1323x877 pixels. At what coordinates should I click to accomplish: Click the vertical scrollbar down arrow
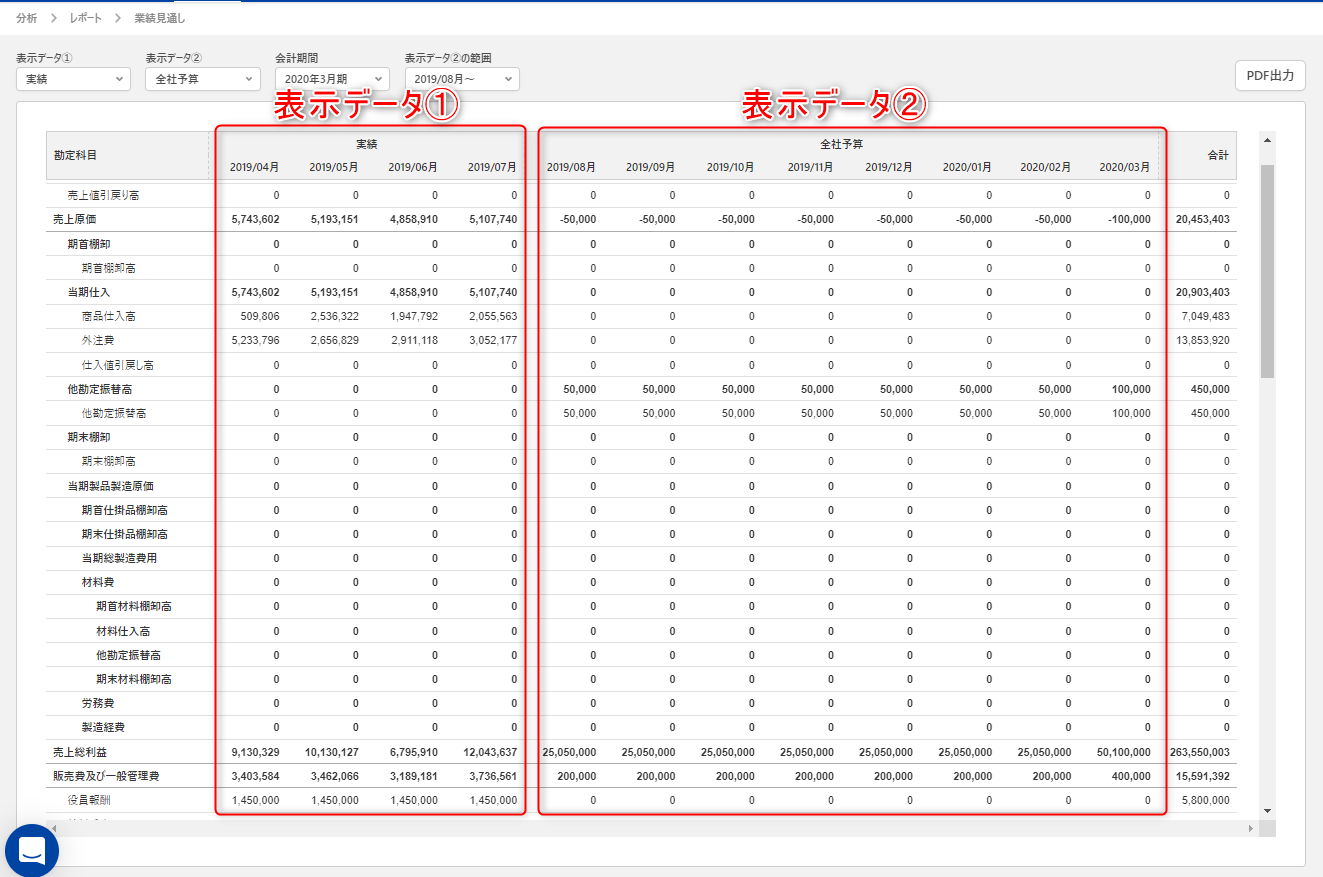(1268, 810)
